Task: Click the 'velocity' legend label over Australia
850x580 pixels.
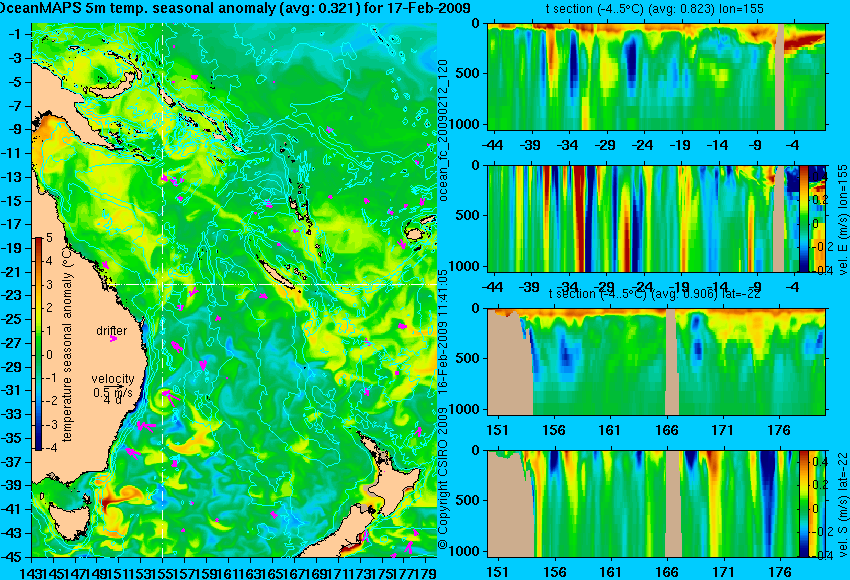Action: tap(113, 378)
